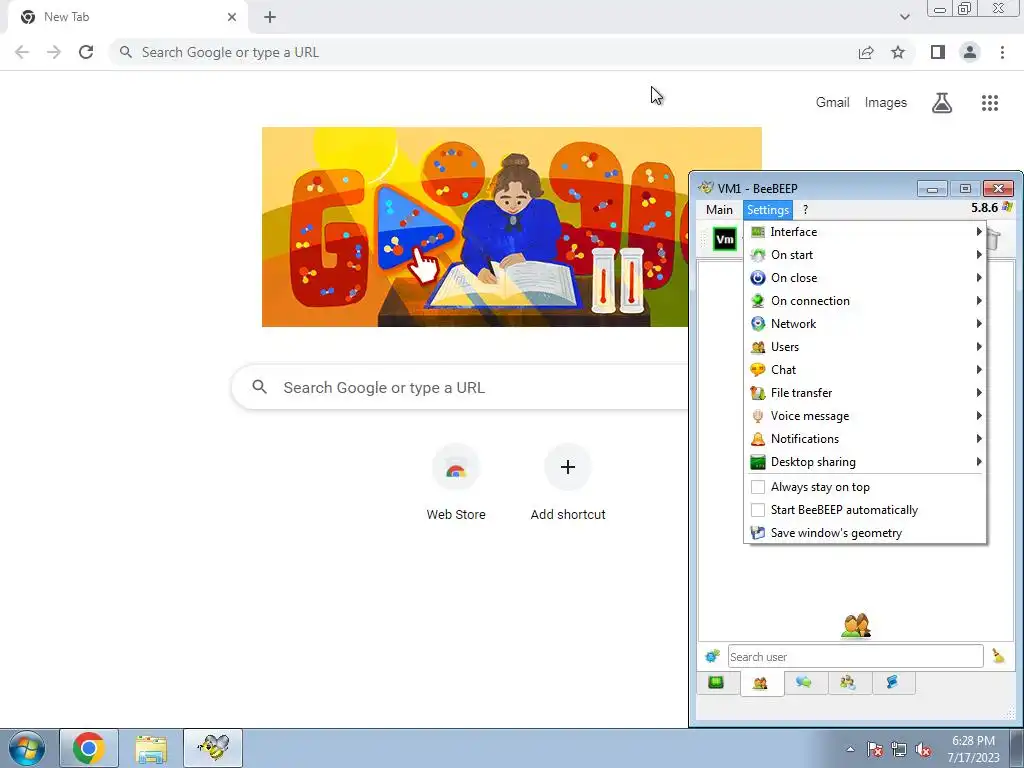Image resolution: width=1024 pixels, height=768 pixels.
Task: Open the On start settings entry
Action: (865, 255)
